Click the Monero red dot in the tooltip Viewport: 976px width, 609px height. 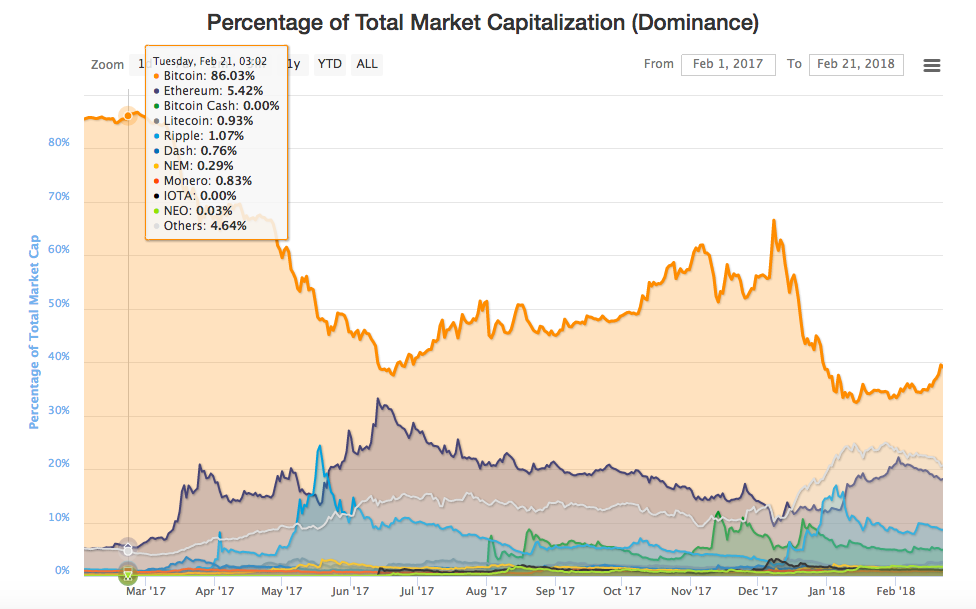156,180
